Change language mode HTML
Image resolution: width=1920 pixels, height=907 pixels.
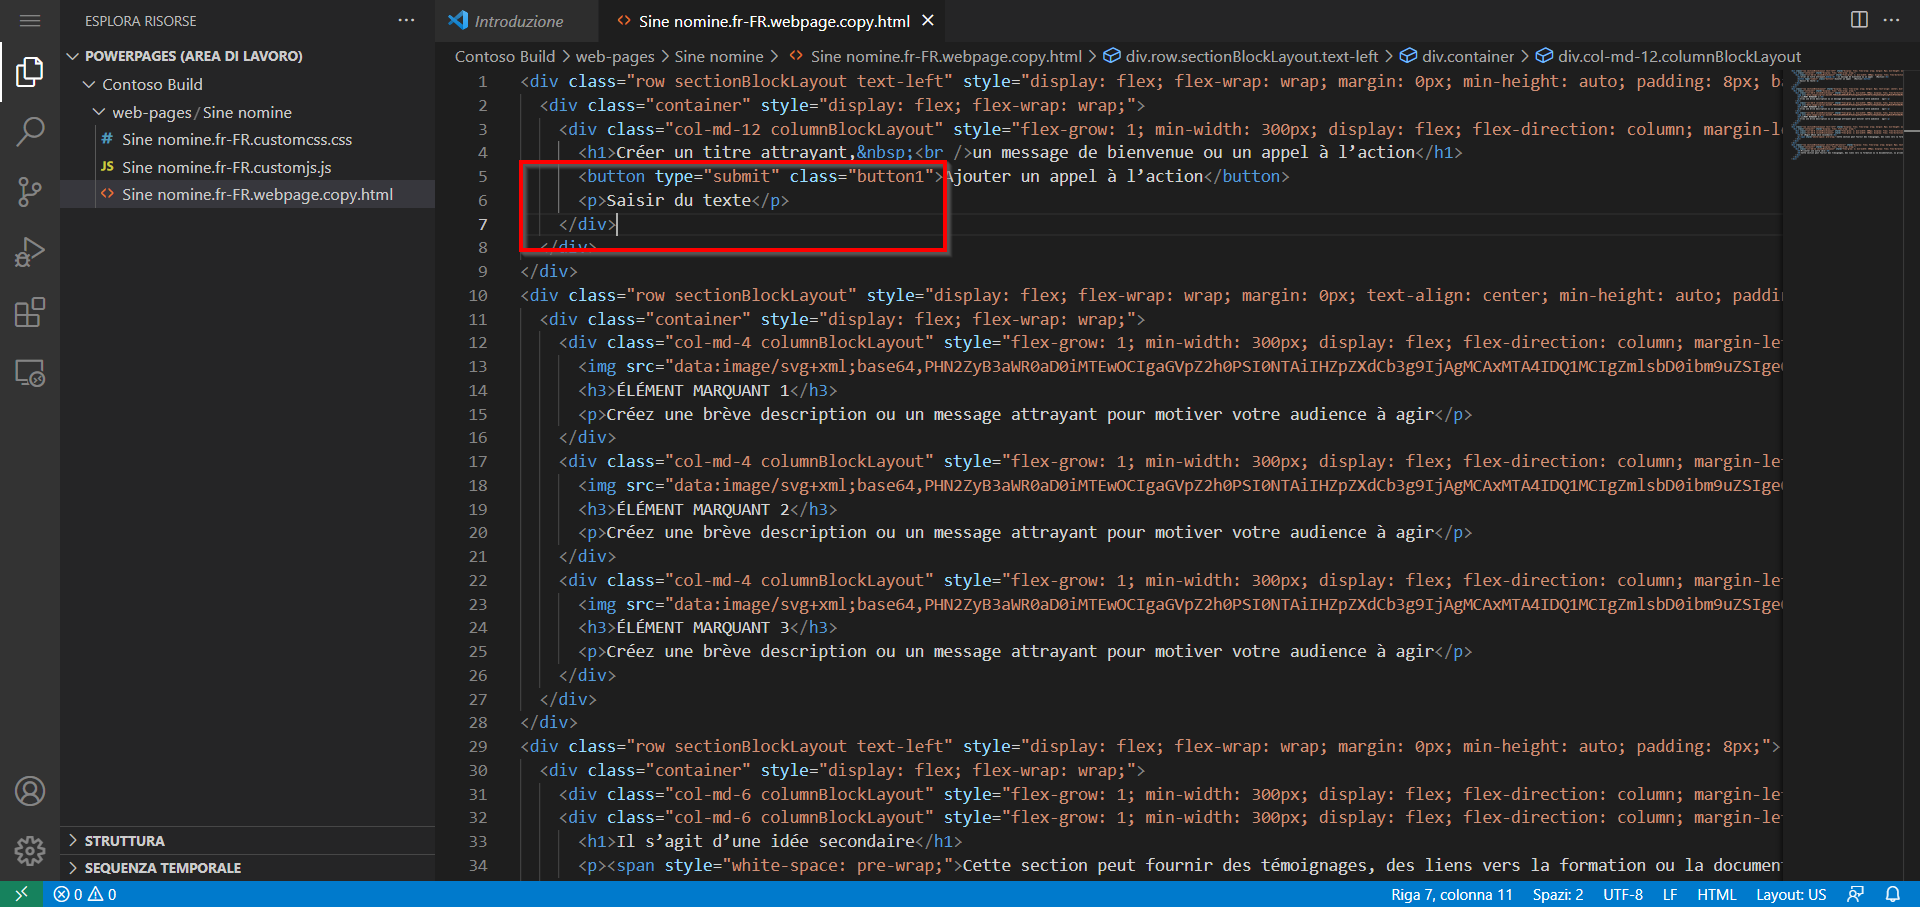(1717, 894)
